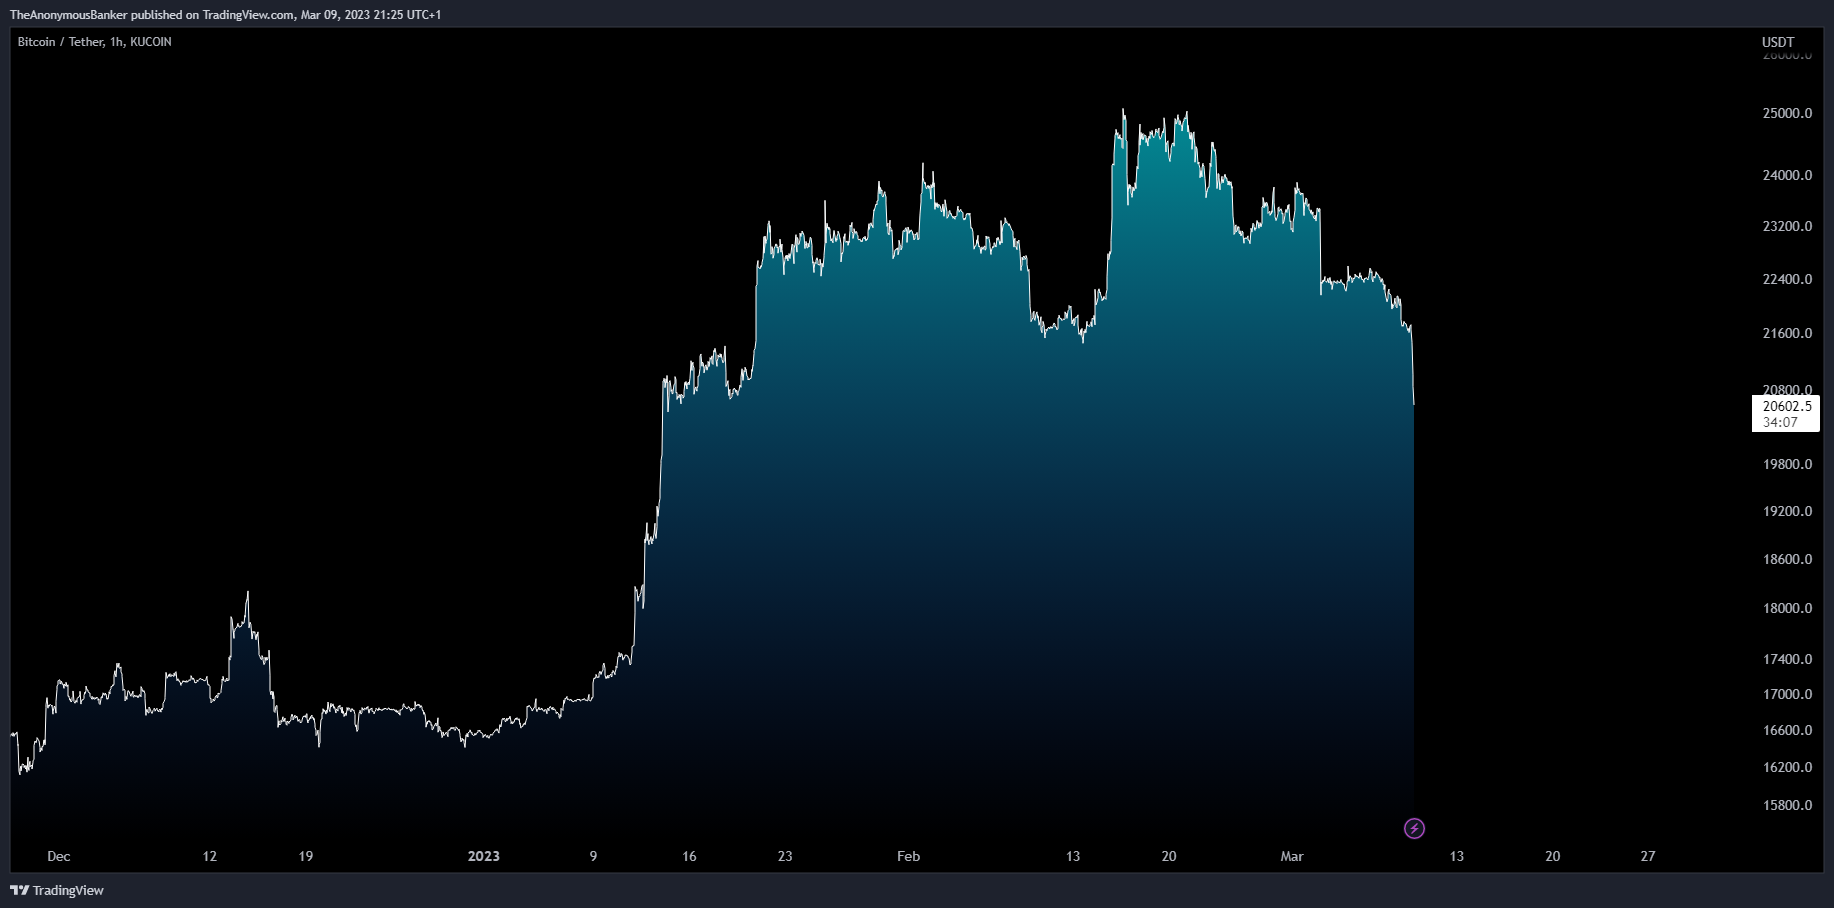Click the 27 date label on time axis
The height and width of the screenshot is (908, 1834).
[1648, 856]
